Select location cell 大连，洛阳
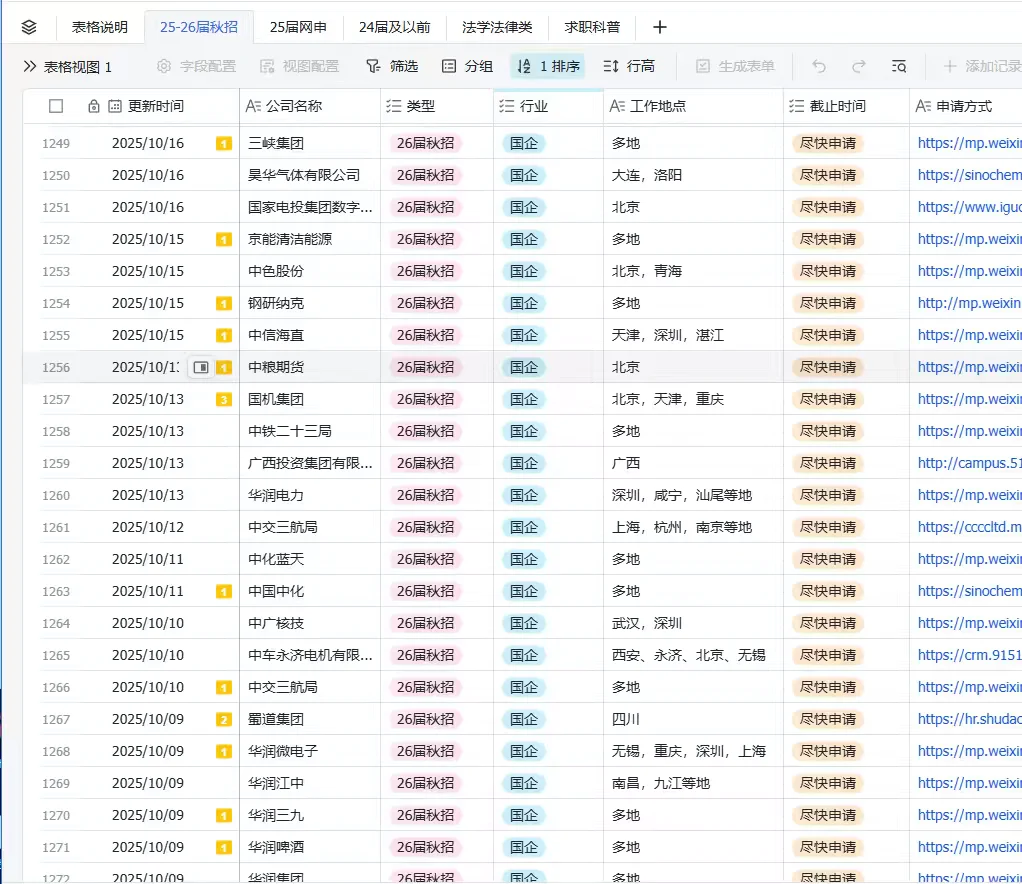Screen dimensions: 1022x884 pyautogui.click(x=693, y=175)
